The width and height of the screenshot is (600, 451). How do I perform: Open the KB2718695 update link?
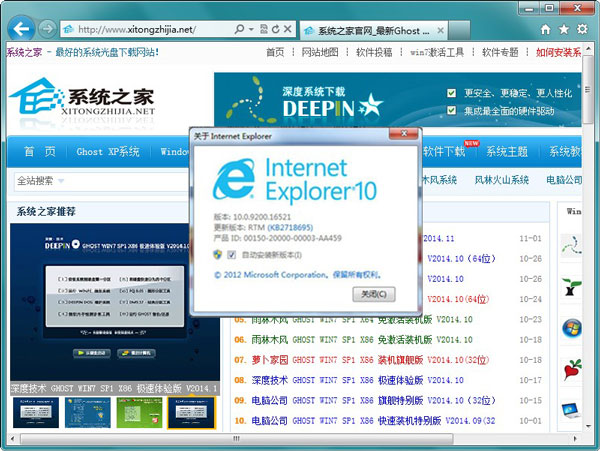pyautogui.click(x=290, y=228)
